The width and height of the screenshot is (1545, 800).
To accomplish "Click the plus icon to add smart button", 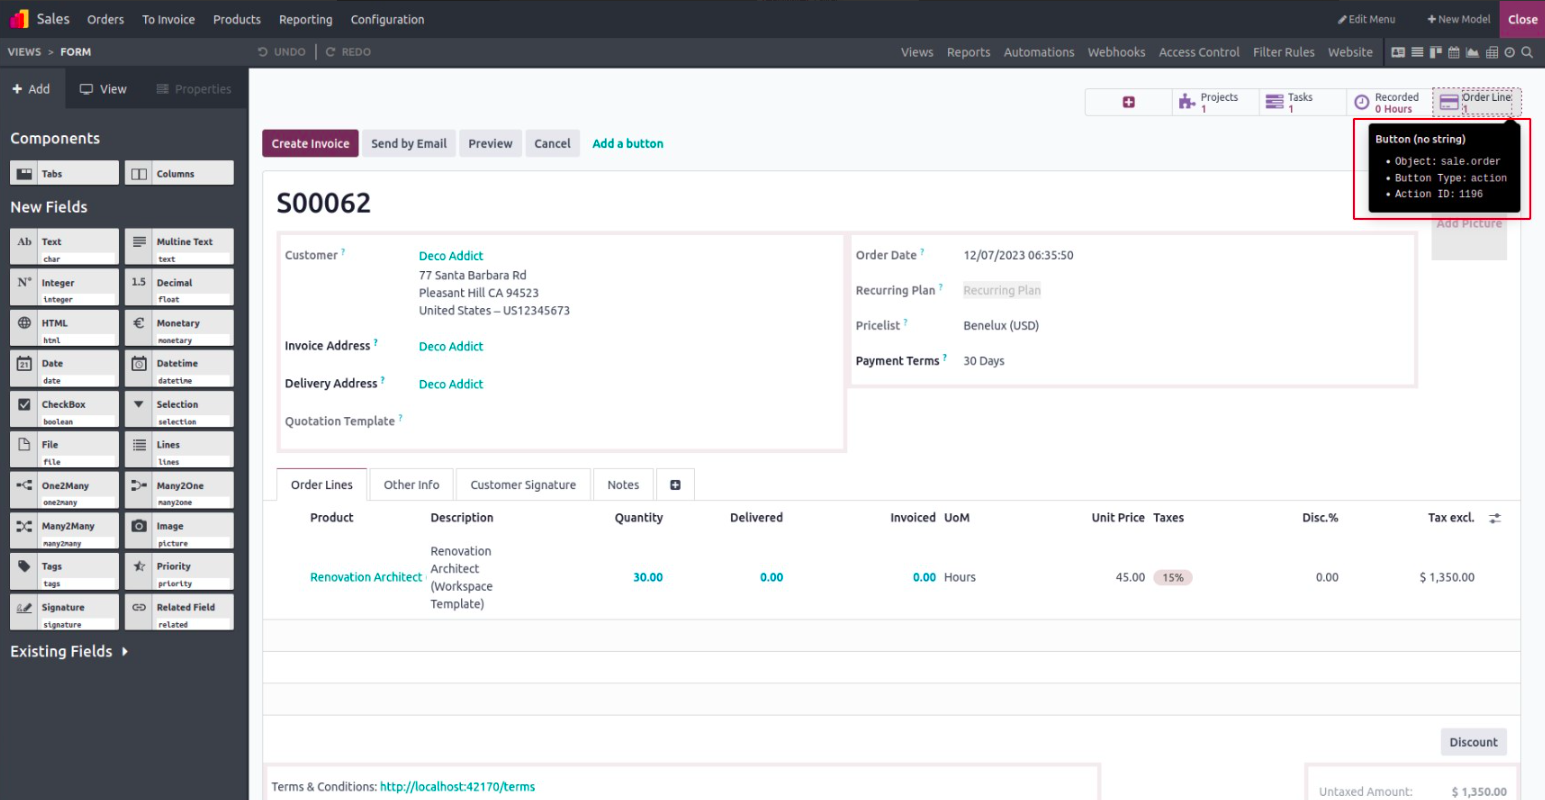I will [1128, 102].
